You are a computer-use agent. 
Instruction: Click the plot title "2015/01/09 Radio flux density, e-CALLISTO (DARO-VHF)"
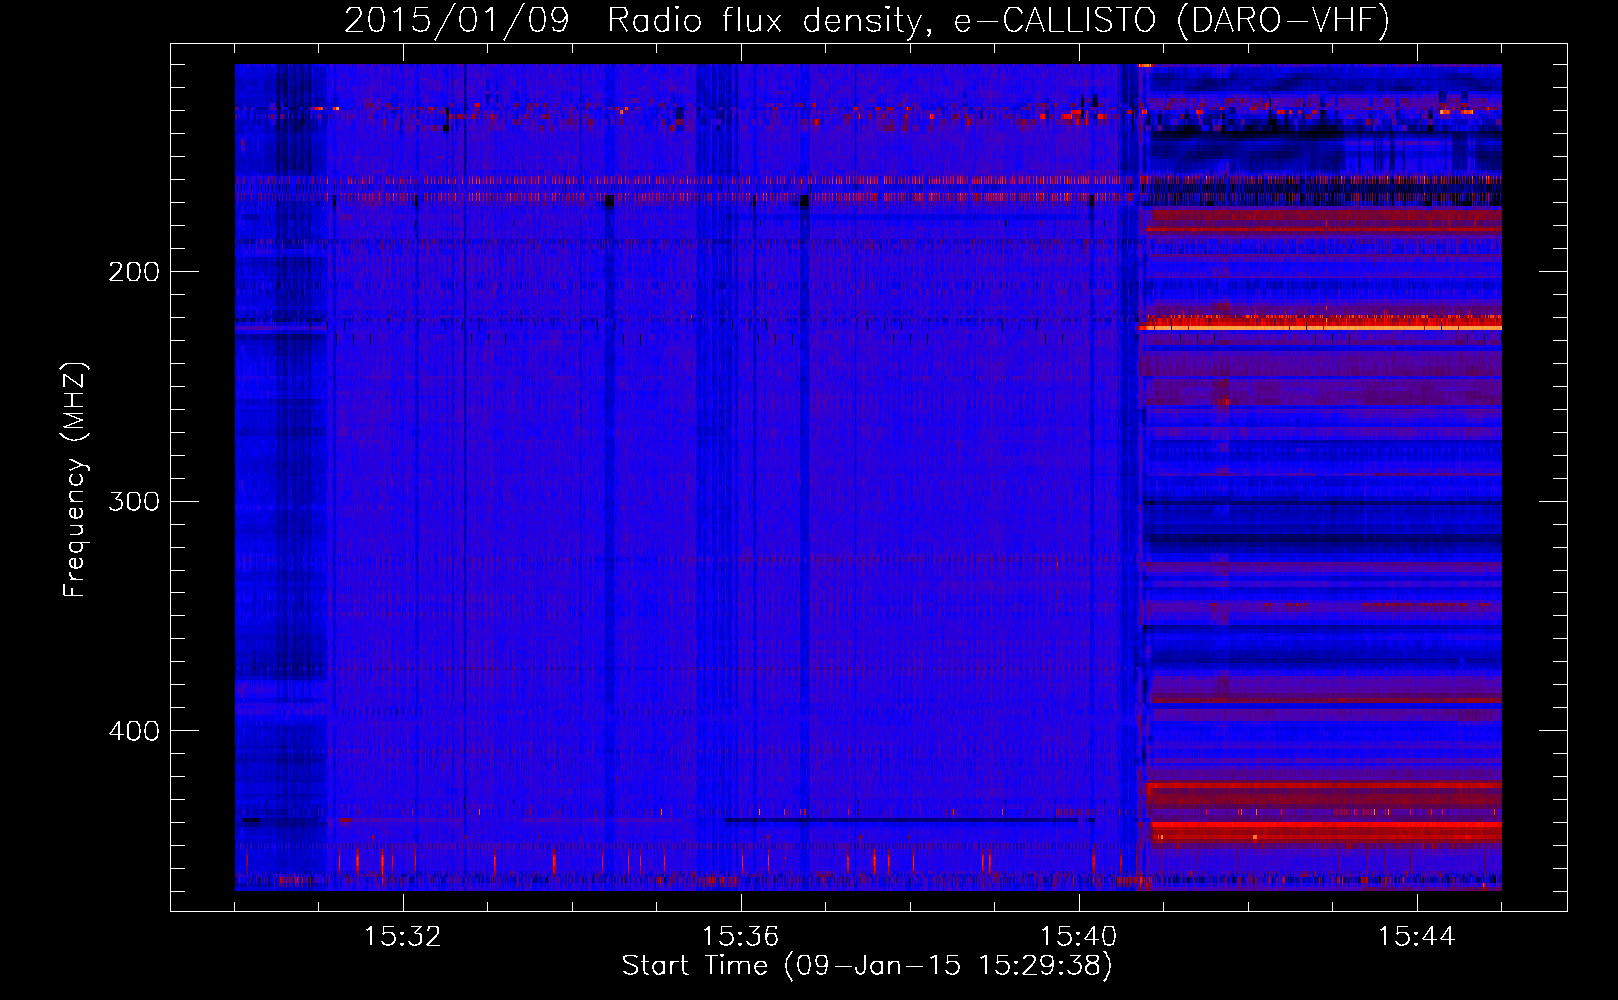click(867, 20)
